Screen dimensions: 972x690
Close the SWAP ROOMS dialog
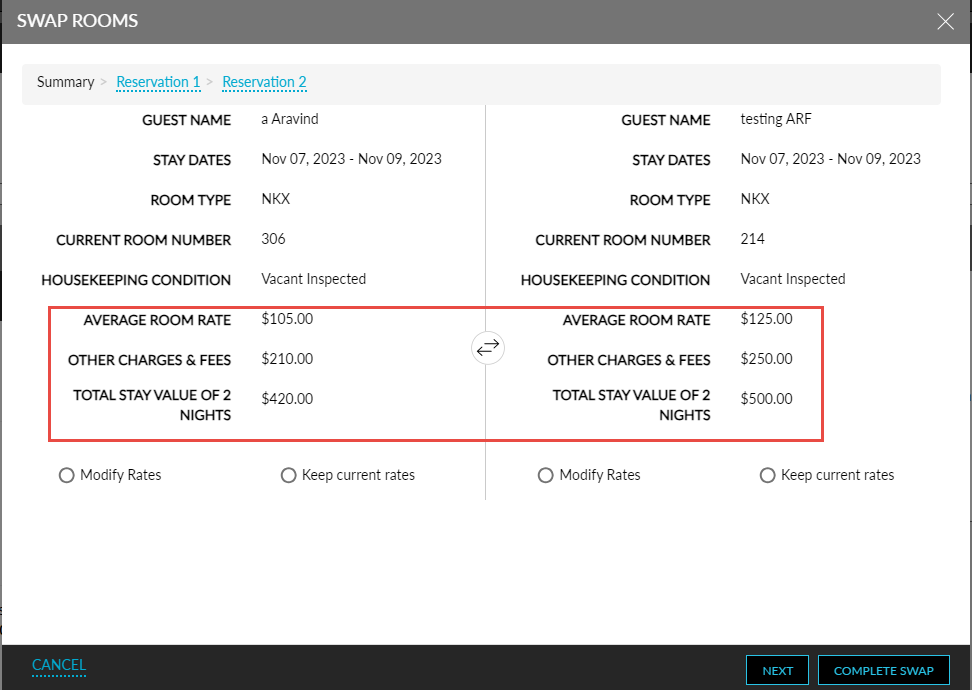945,21
